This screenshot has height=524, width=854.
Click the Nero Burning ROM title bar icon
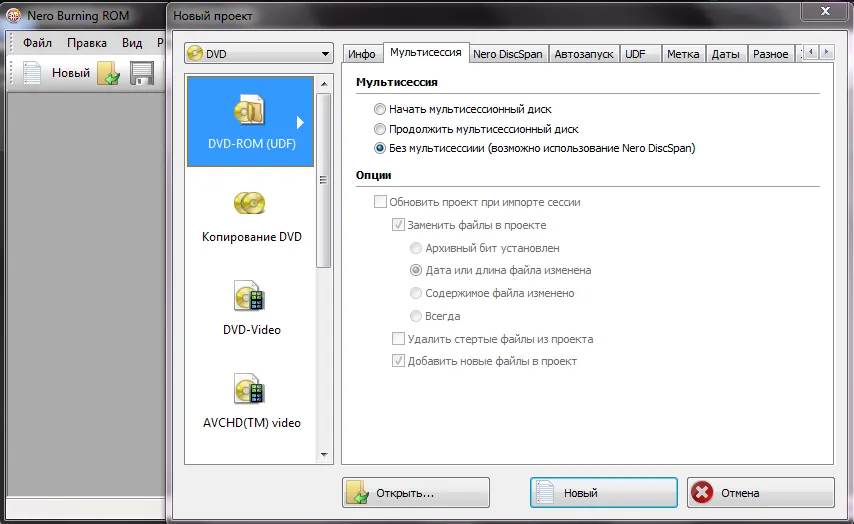(13, 15)
